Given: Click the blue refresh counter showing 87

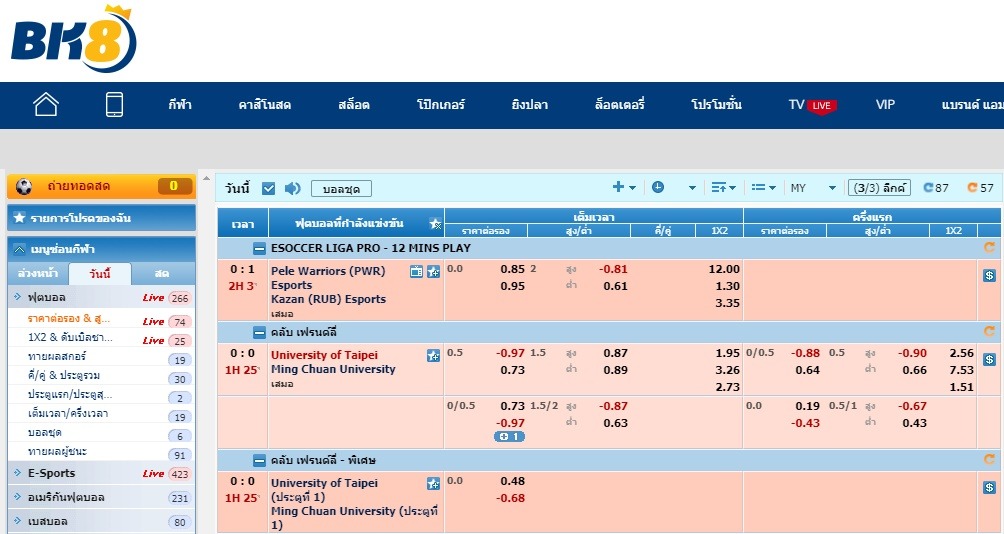Looking at the screenshot, I should 935,188.
